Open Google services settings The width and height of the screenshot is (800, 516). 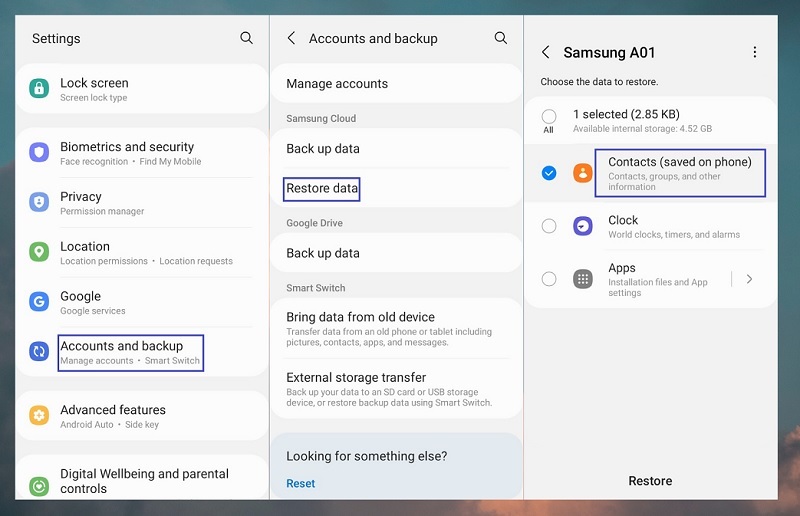pos(142,302)
